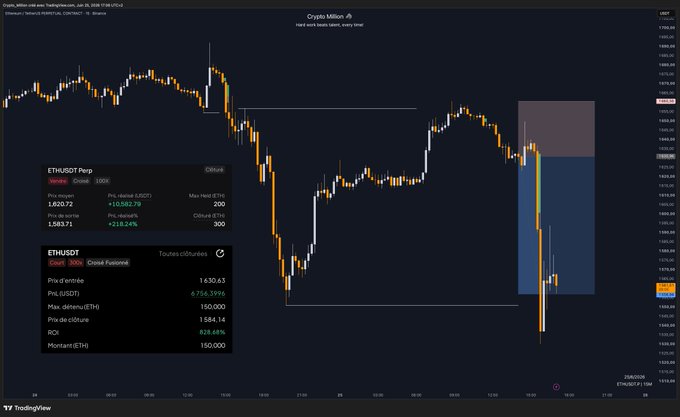Select the Court tag
The image size is (680, 417).
57,263
